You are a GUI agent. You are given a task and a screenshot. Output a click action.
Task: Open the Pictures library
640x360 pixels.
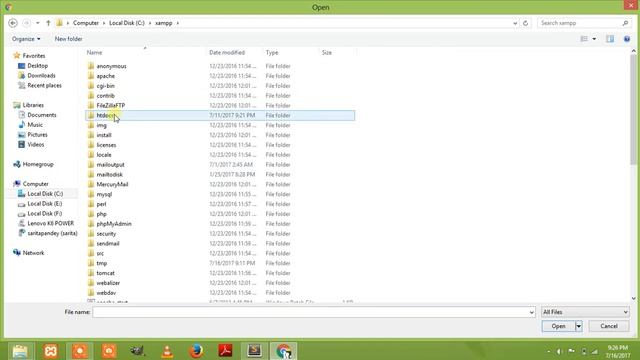pyautogui.click(x=38, y=135)
